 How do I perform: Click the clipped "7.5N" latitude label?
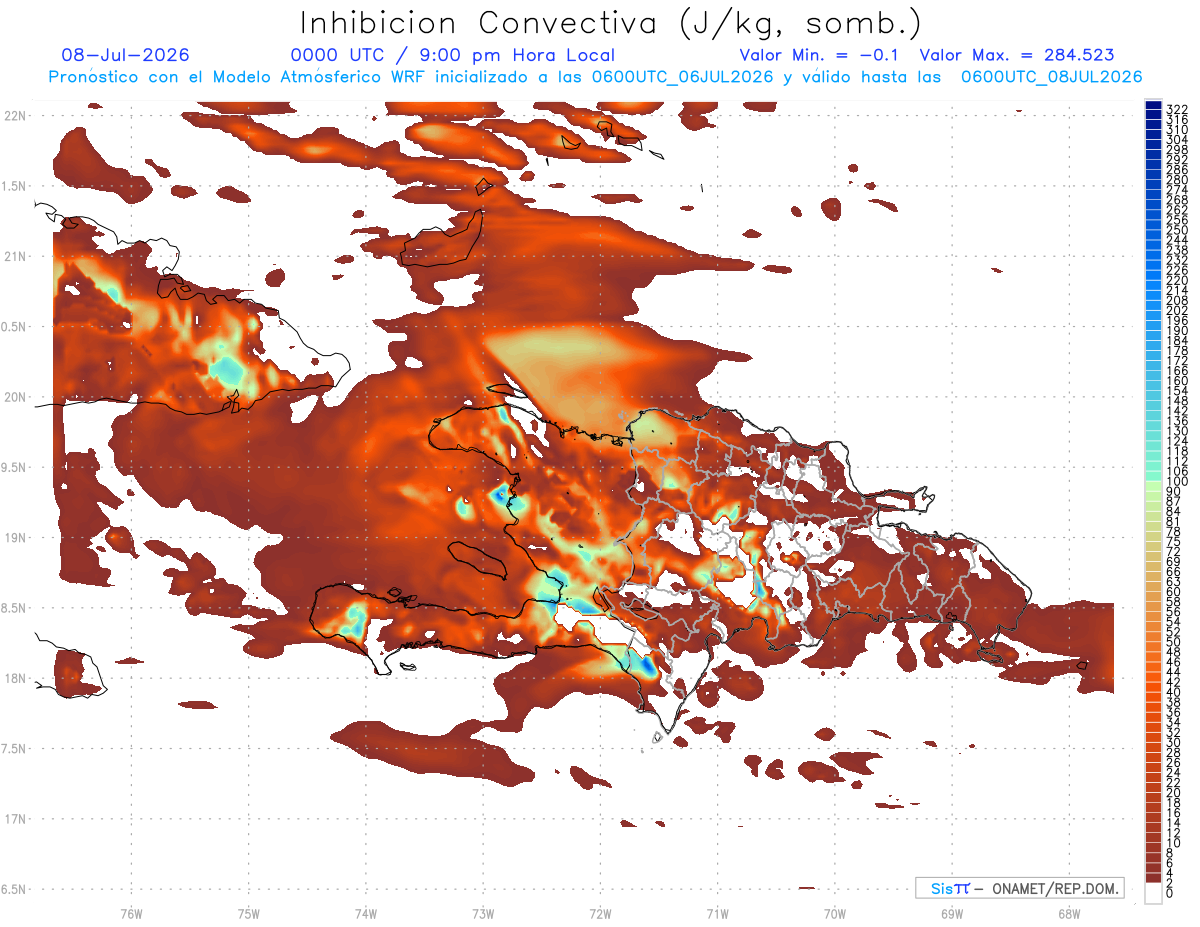[x=14, y=749]
